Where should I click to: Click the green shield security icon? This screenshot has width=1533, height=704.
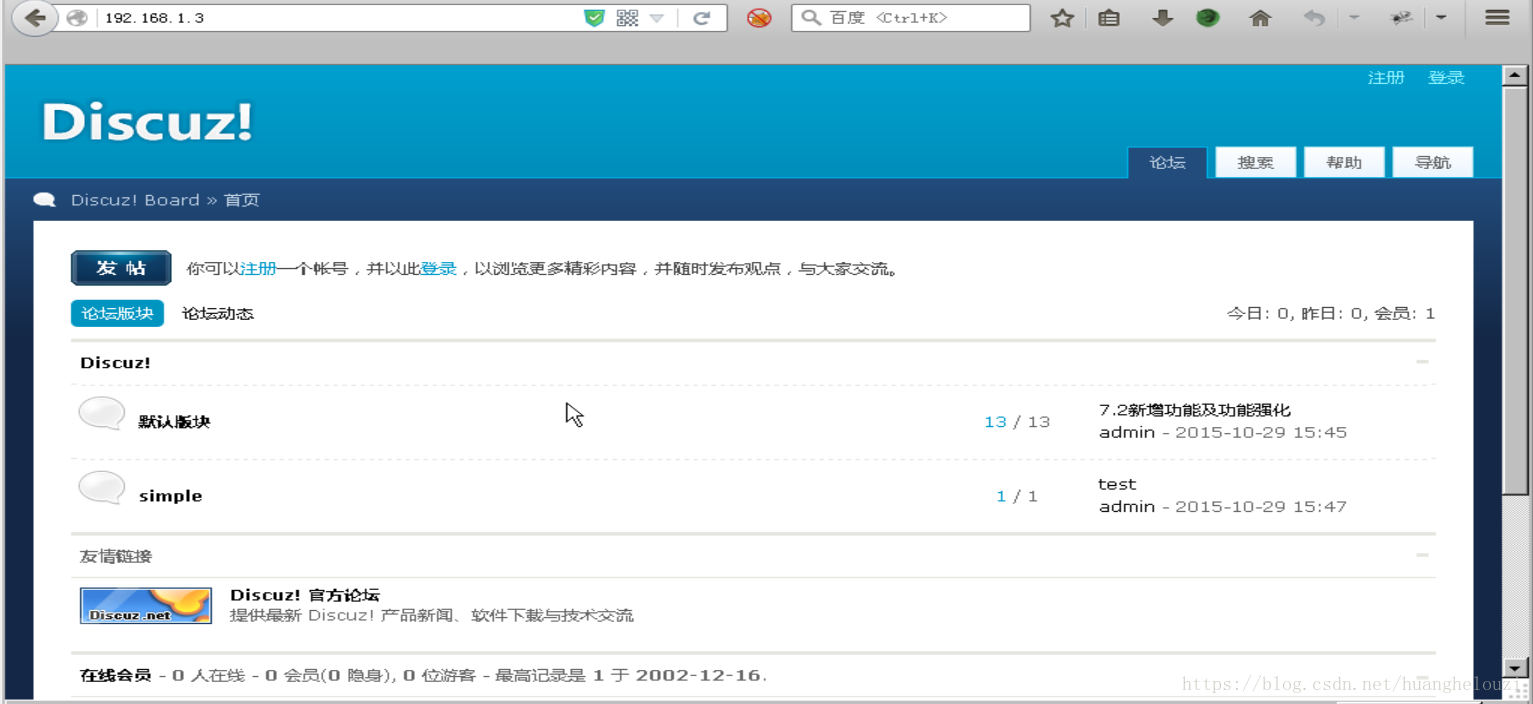(x=594, y=18)
